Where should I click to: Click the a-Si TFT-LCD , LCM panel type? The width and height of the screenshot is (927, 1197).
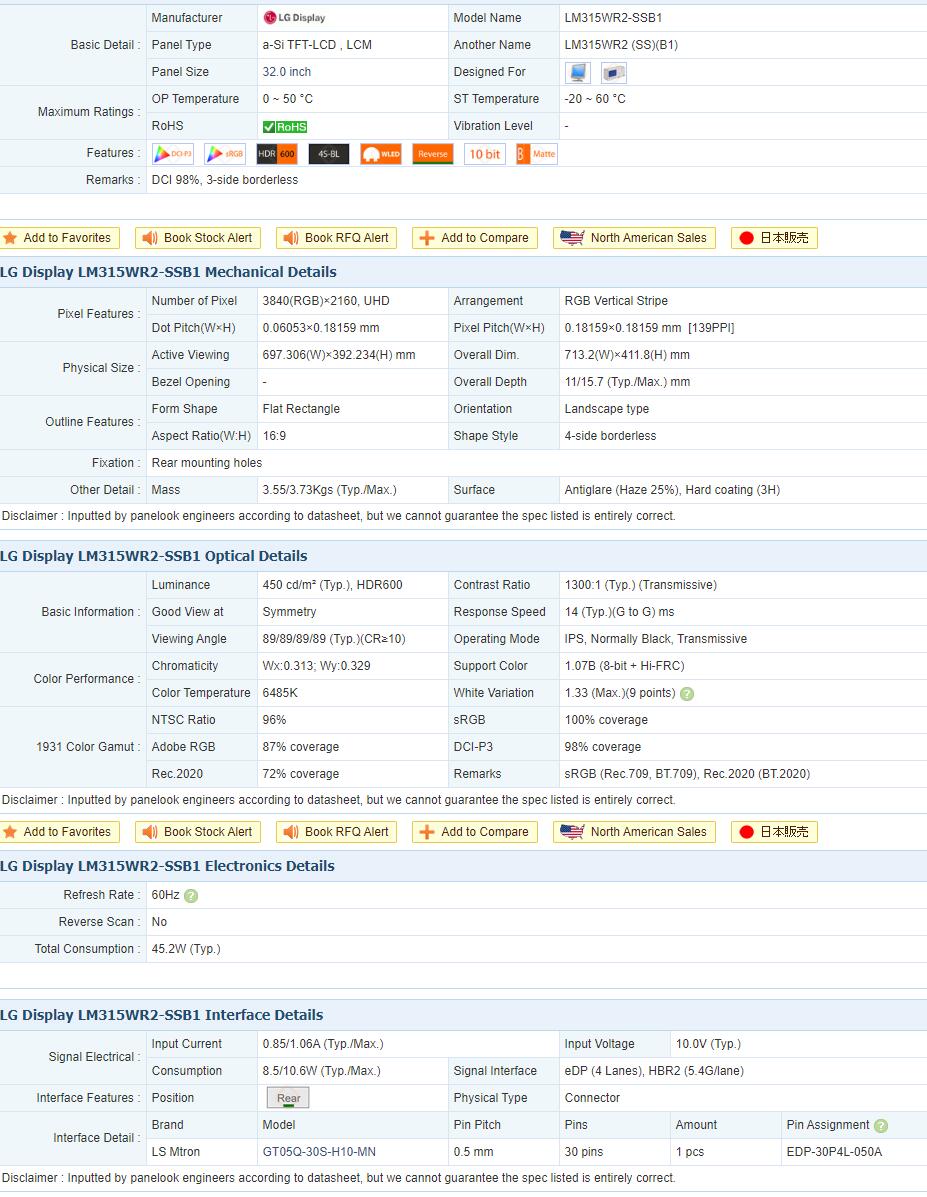coord(317,45)
